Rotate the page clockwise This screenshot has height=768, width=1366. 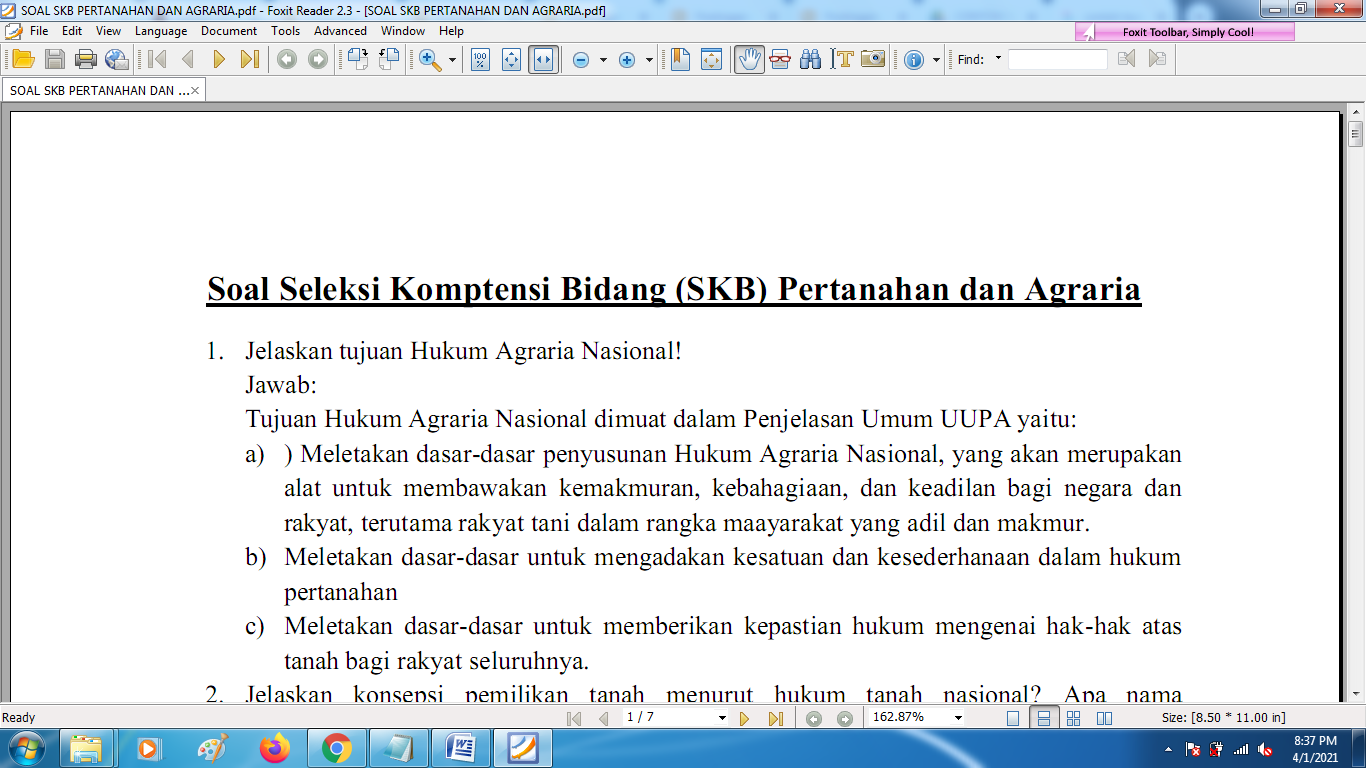pyautogui.click(x=358, y=59)
